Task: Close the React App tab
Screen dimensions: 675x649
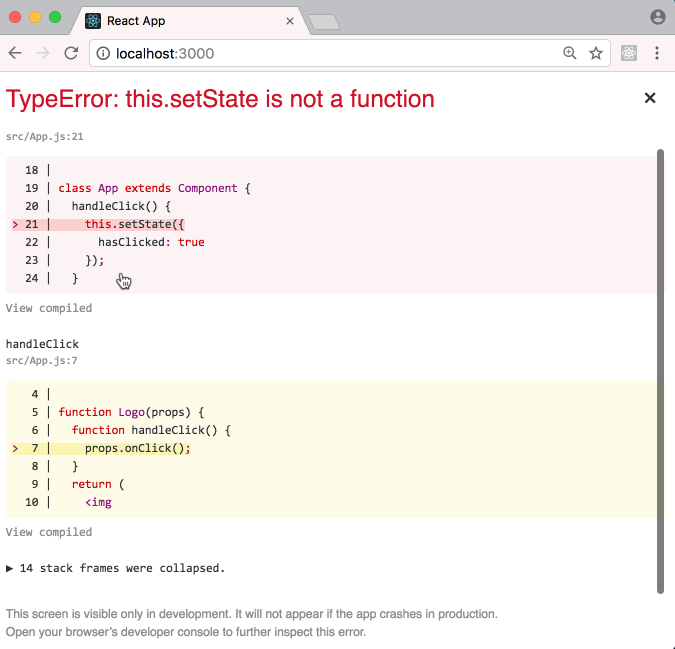Action: [x=290, y=21]
